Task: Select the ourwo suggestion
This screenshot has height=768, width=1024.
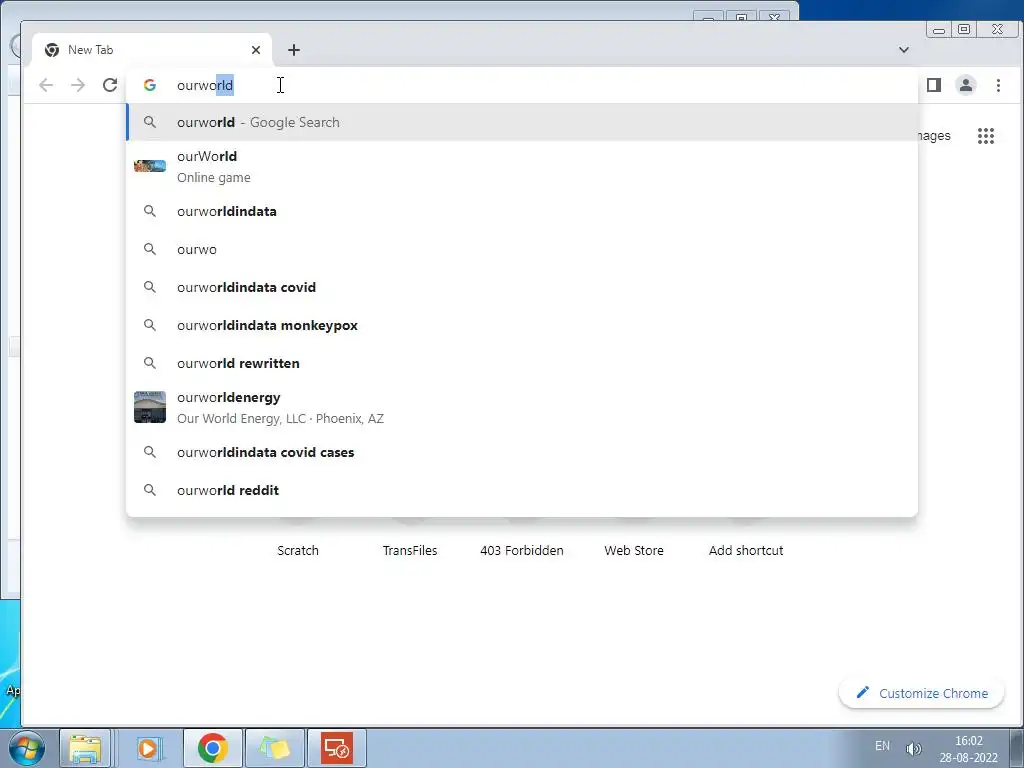Action: click(x=522, y=249)
